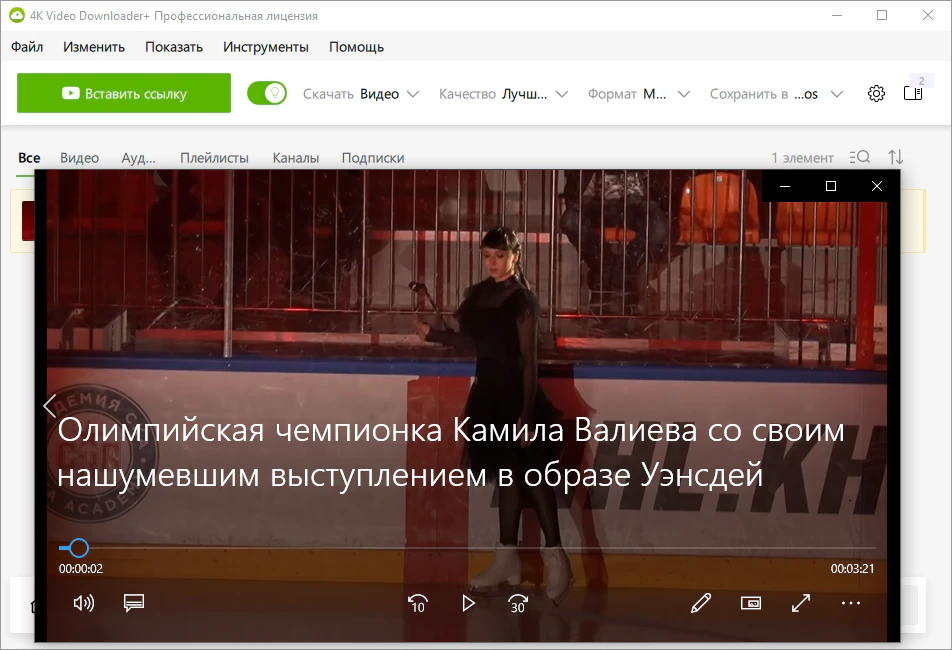Open the Файл menu
This screenshot has height=650, width=952.
point(27,47)
